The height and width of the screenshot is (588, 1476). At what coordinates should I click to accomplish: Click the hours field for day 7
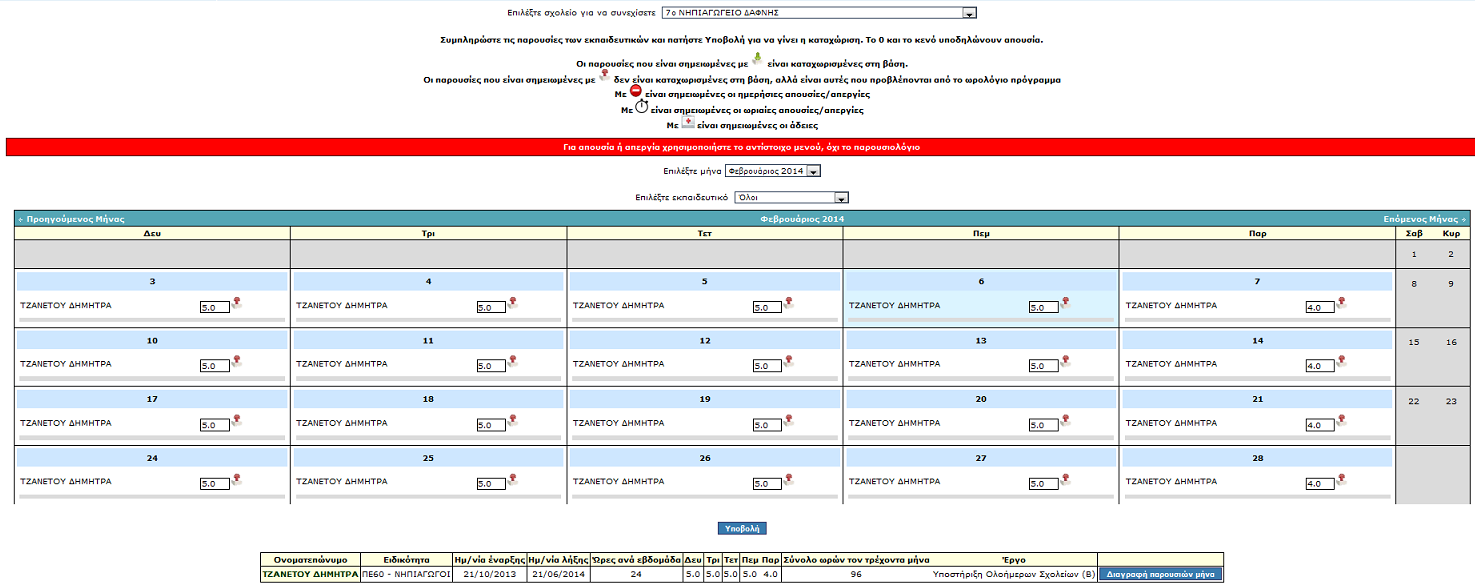click(x=1319, y=307)
